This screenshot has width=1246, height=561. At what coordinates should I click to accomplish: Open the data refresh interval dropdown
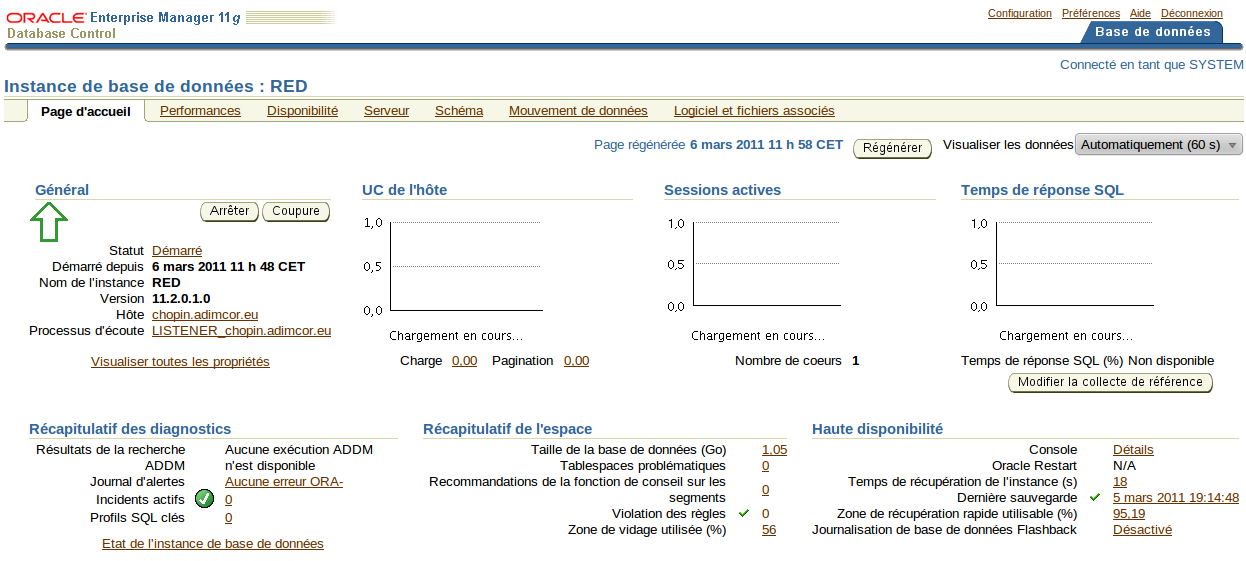click(1159, 145)
